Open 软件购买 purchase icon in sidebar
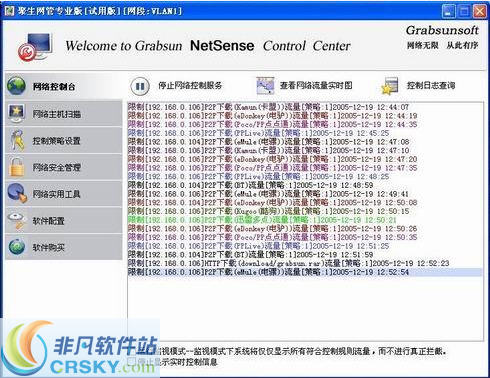 17,247
